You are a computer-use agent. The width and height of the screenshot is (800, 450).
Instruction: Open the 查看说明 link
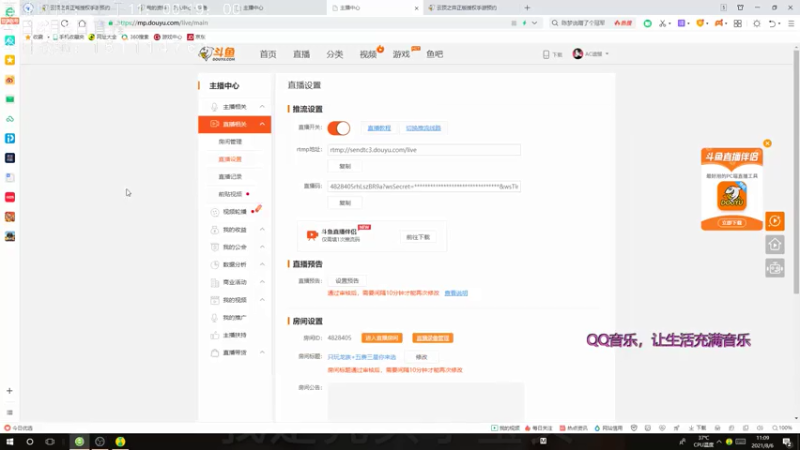[456, 293]
